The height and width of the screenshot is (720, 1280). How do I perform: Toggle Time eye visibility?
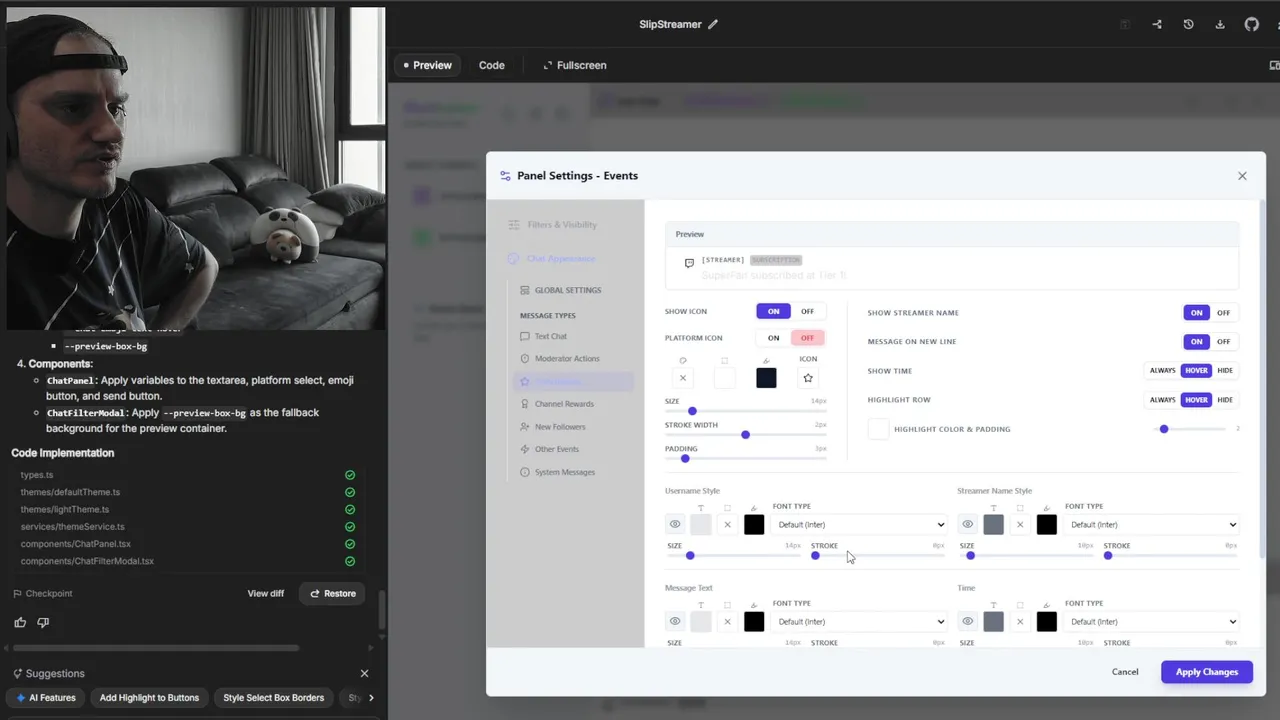tap(968, 621)
